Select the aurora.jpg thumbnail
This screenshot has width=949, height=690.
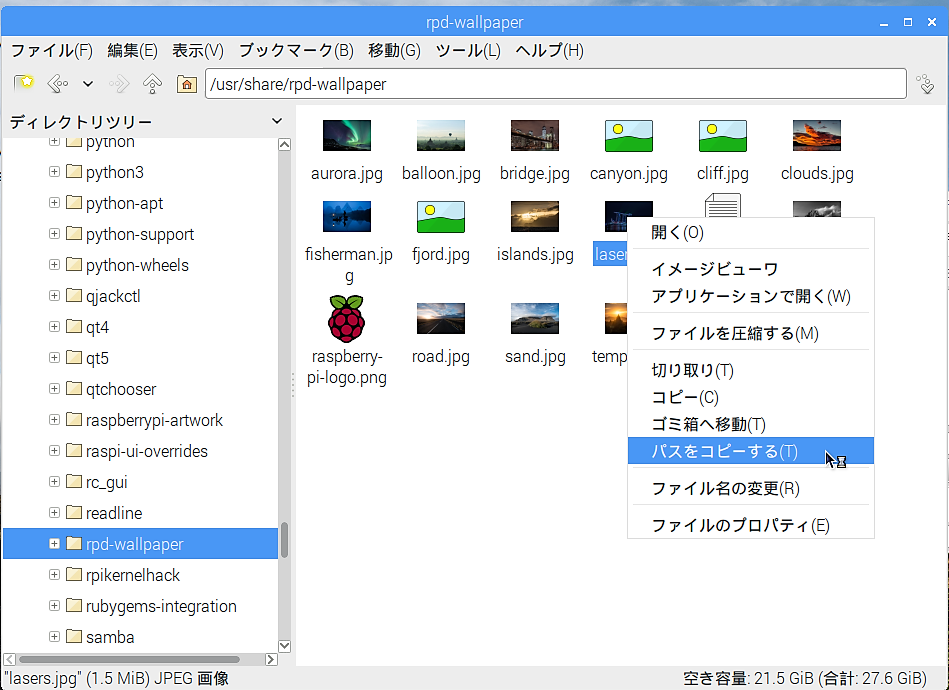pos(347,136)
